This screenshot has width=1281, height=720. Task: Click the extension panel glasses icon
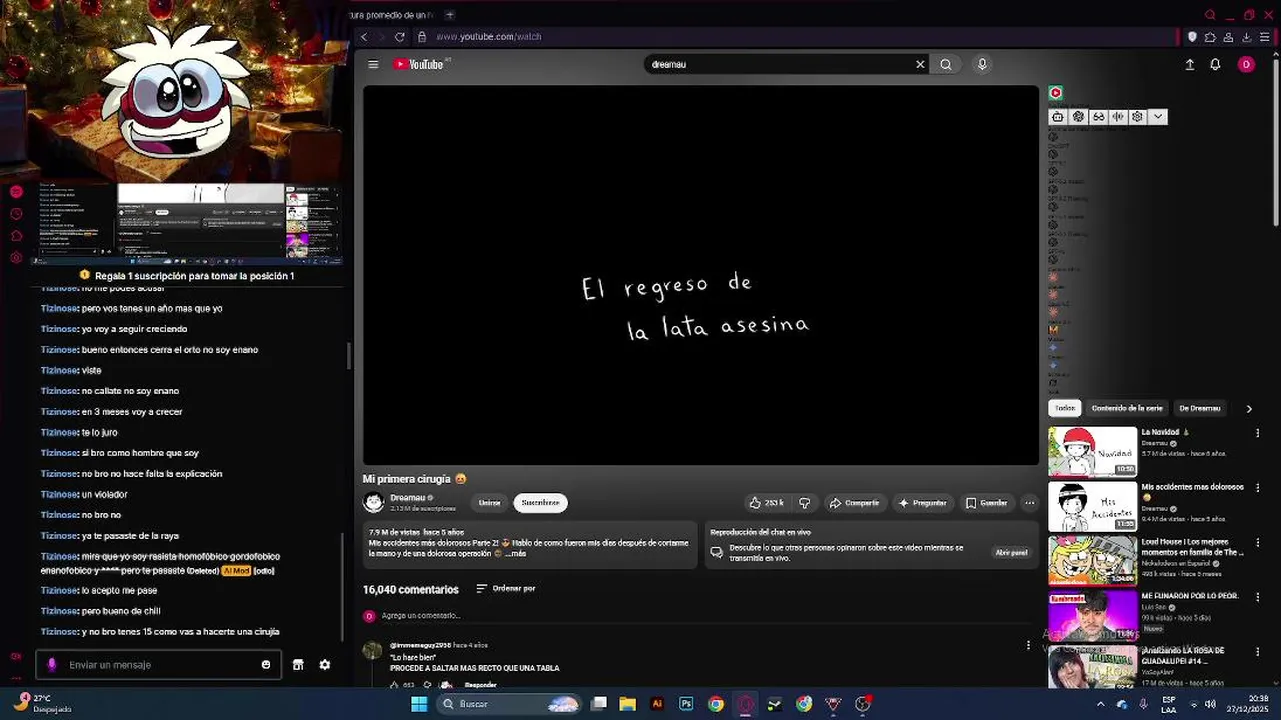point(1098,117)
